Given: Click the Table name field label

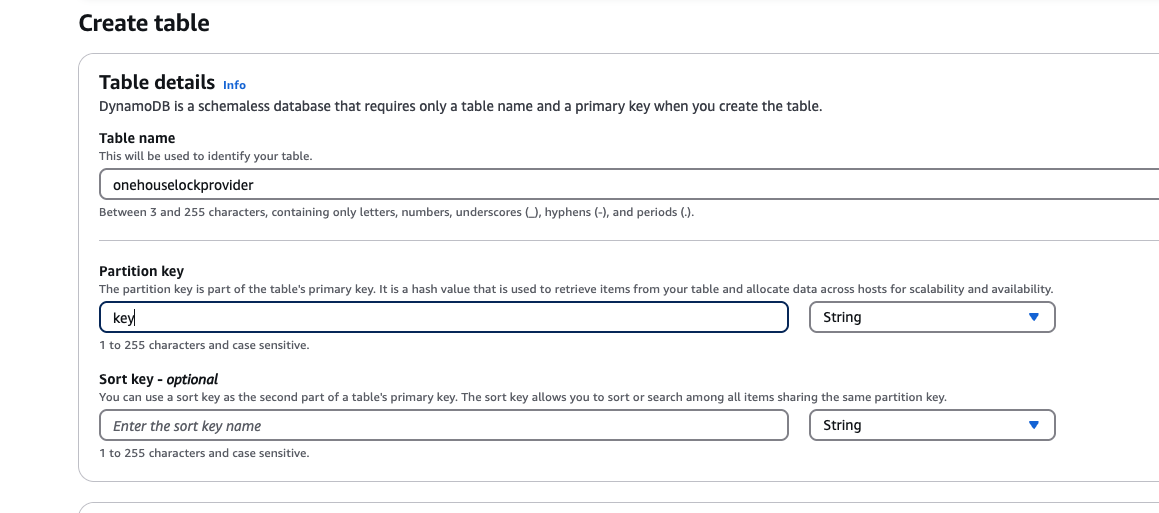Looking at the screenshot, I should tap(137, 137).
